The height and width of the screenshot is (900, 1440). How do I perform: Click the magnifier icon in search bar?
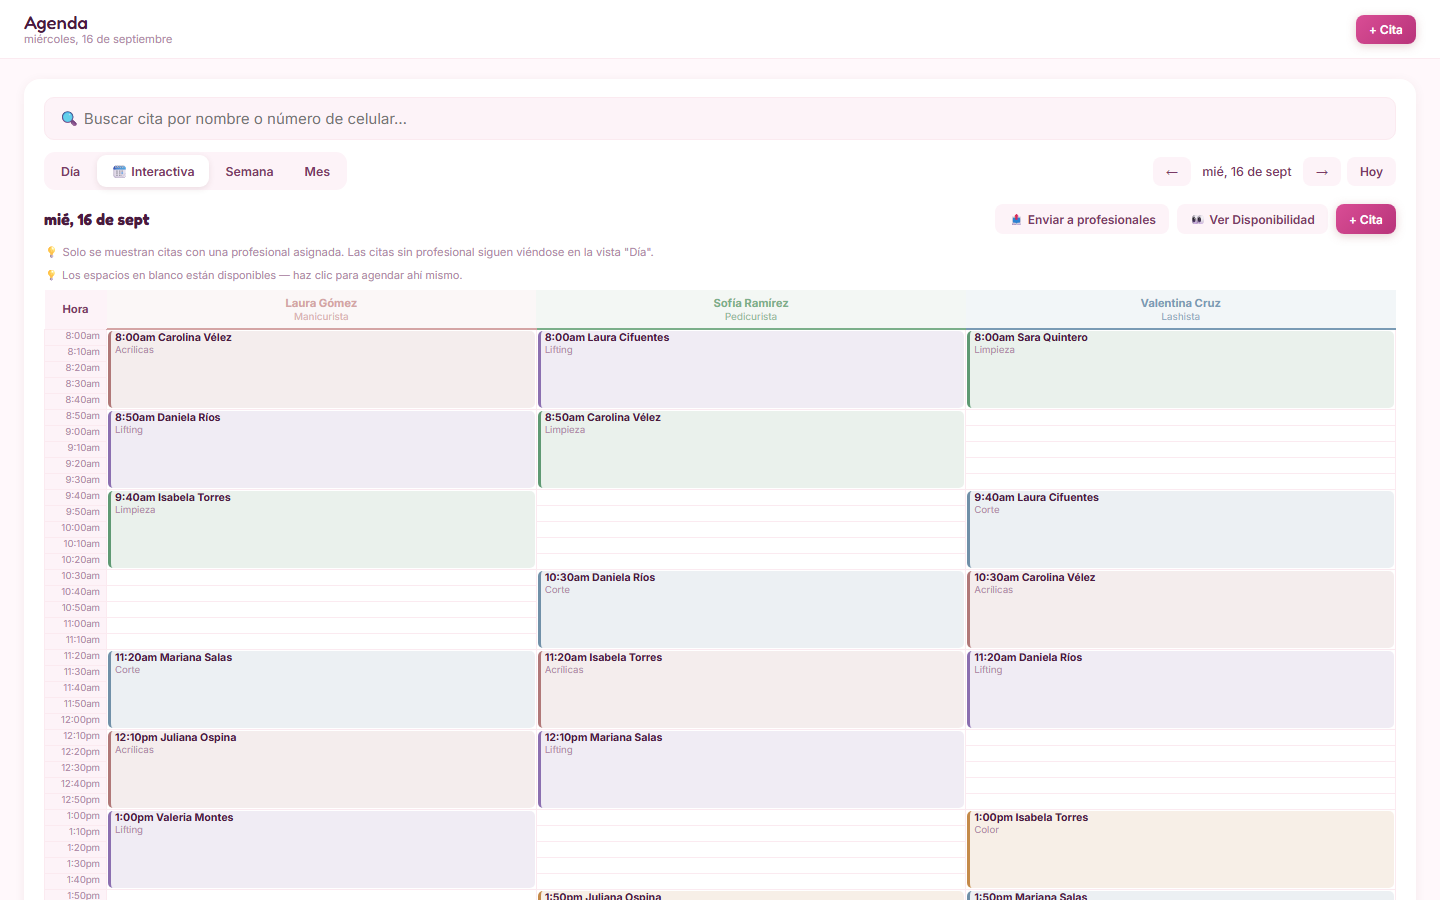69,119
